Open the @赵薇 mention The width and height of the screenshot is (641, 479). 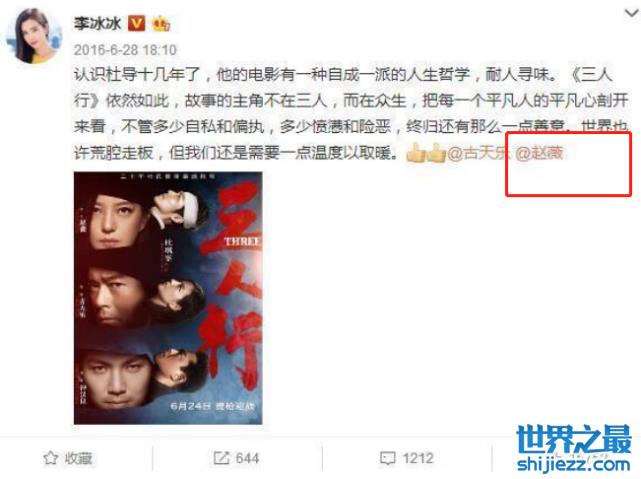coord(539,153)
